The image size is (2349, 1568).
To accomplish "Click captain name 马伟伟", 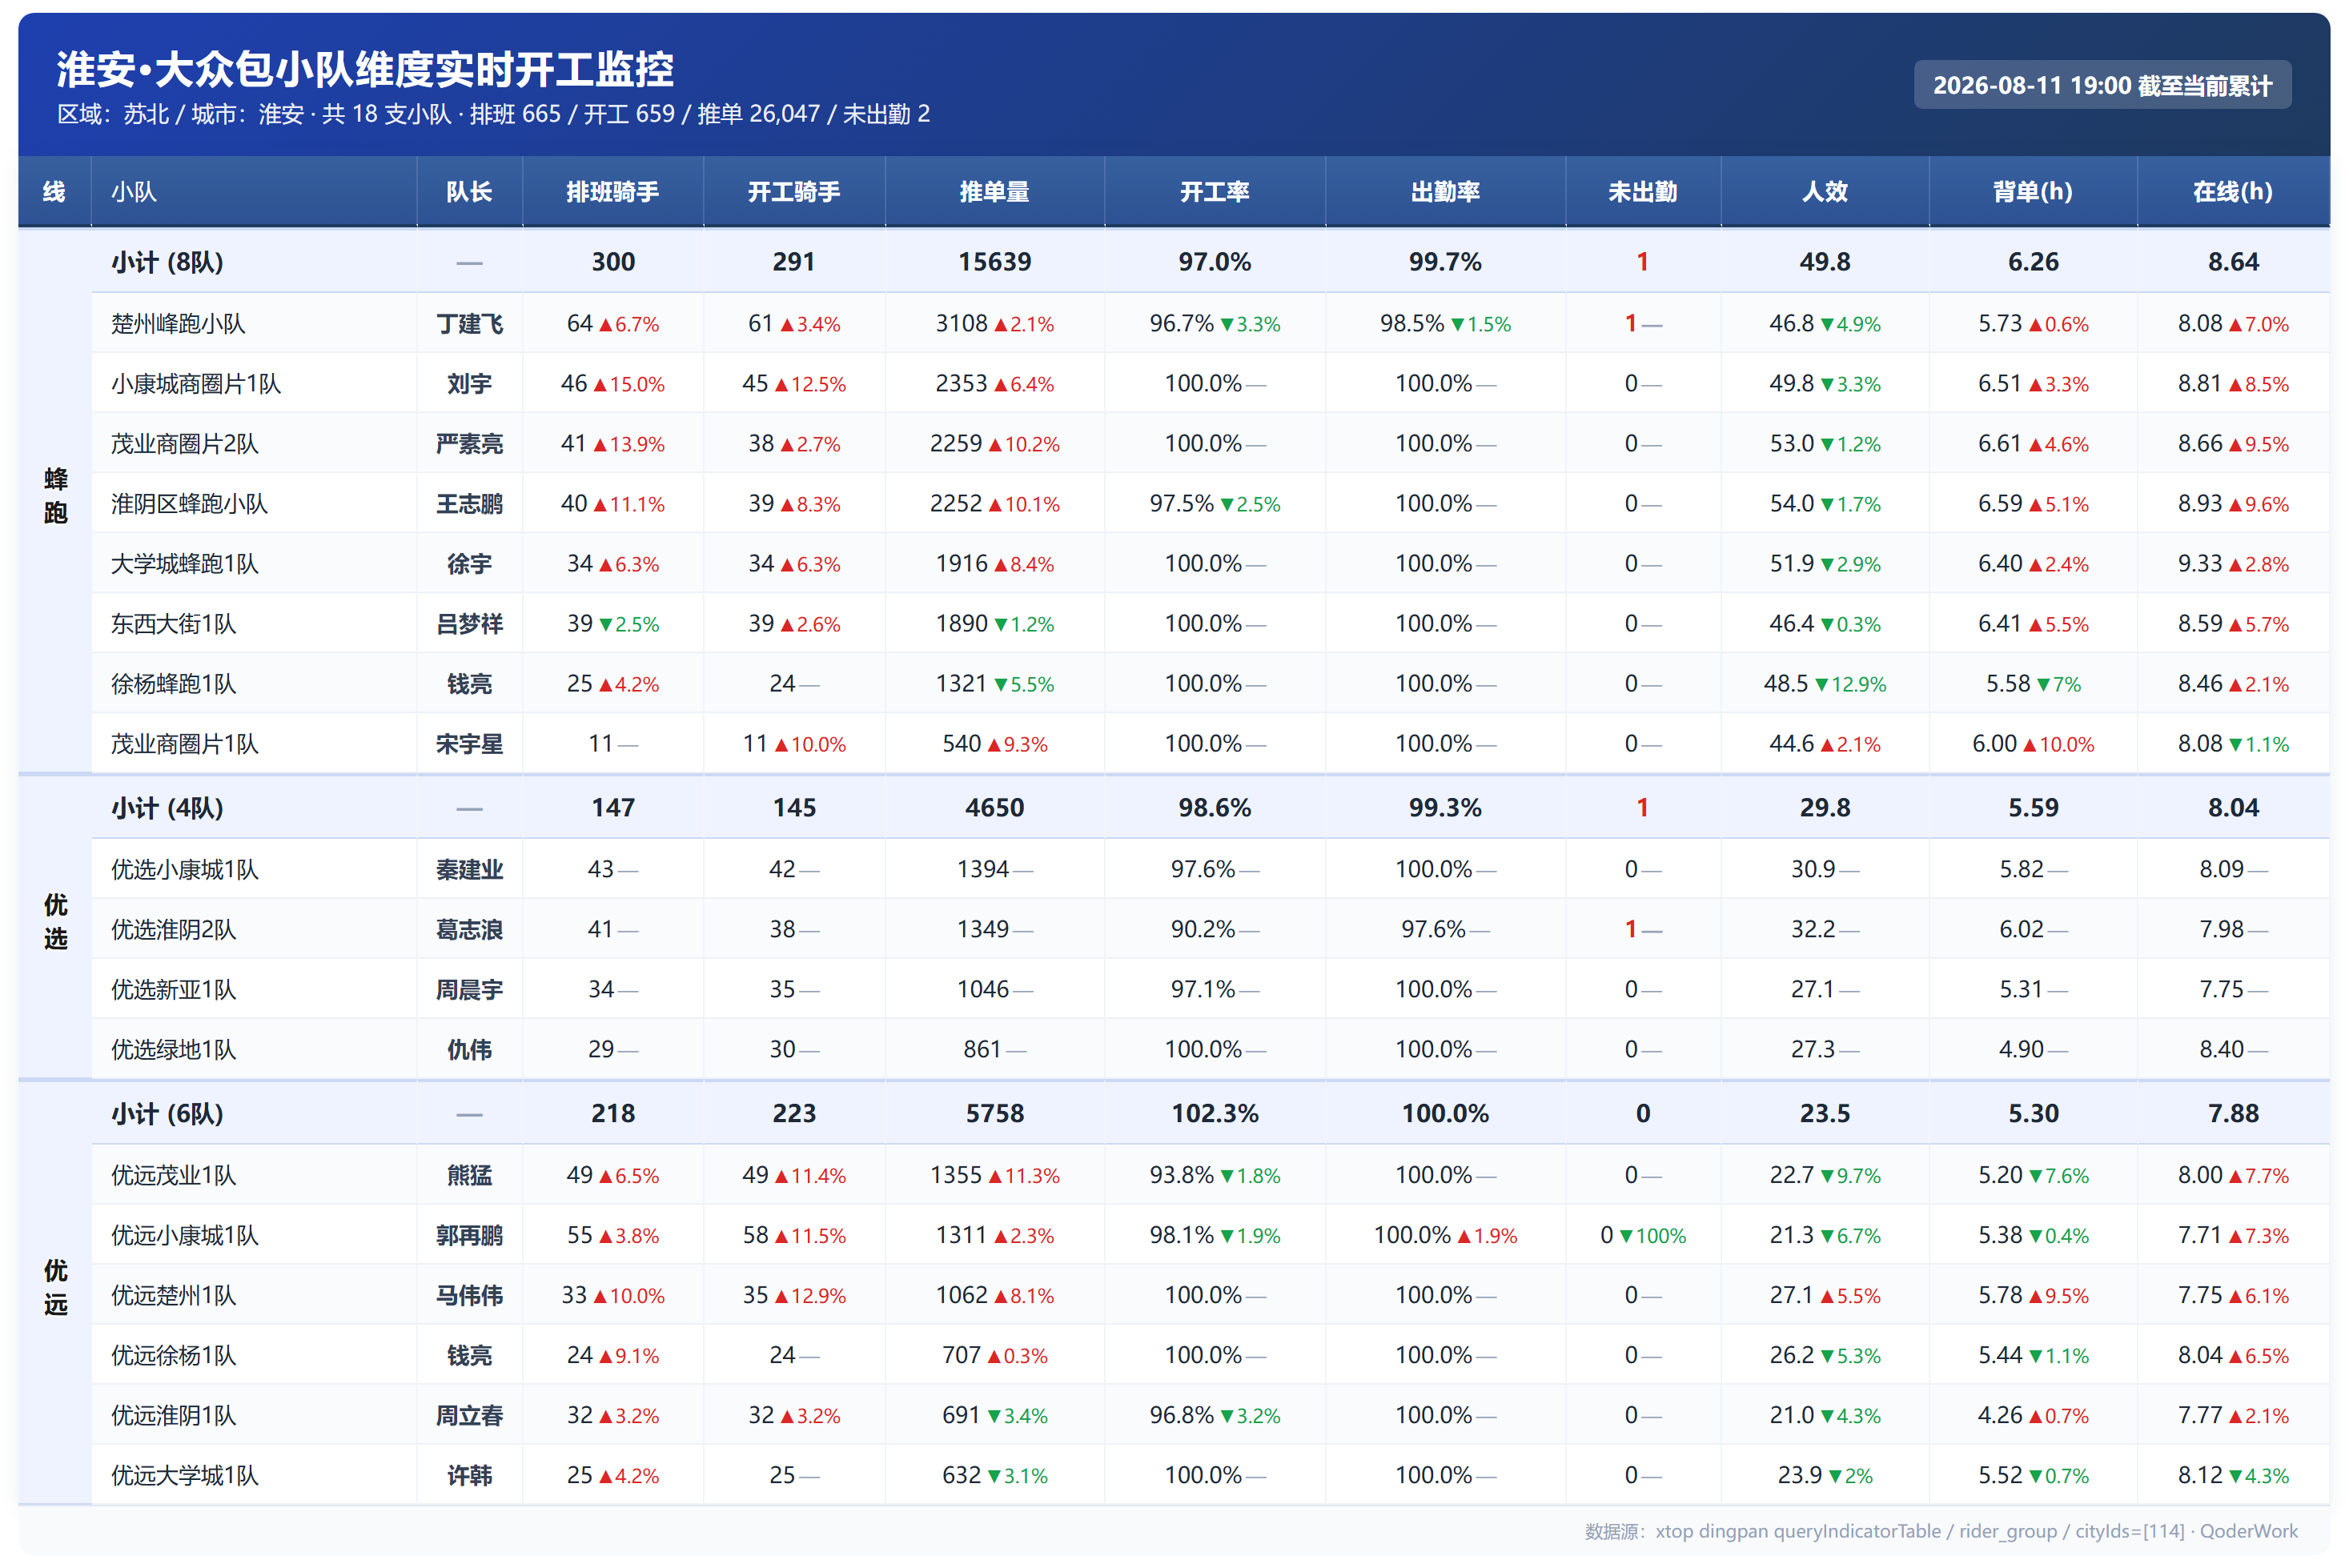I will (469, 1296).
